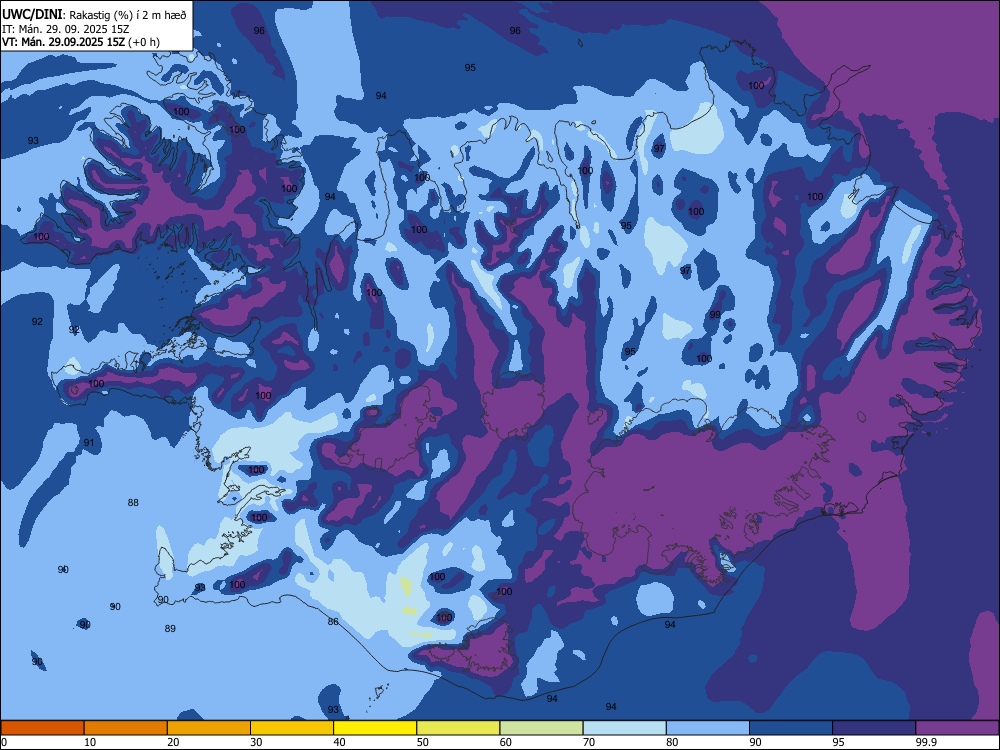Screen dimensions: 1000x750
Task: Click the legend scale label '0'
Action: click(4, 742)
